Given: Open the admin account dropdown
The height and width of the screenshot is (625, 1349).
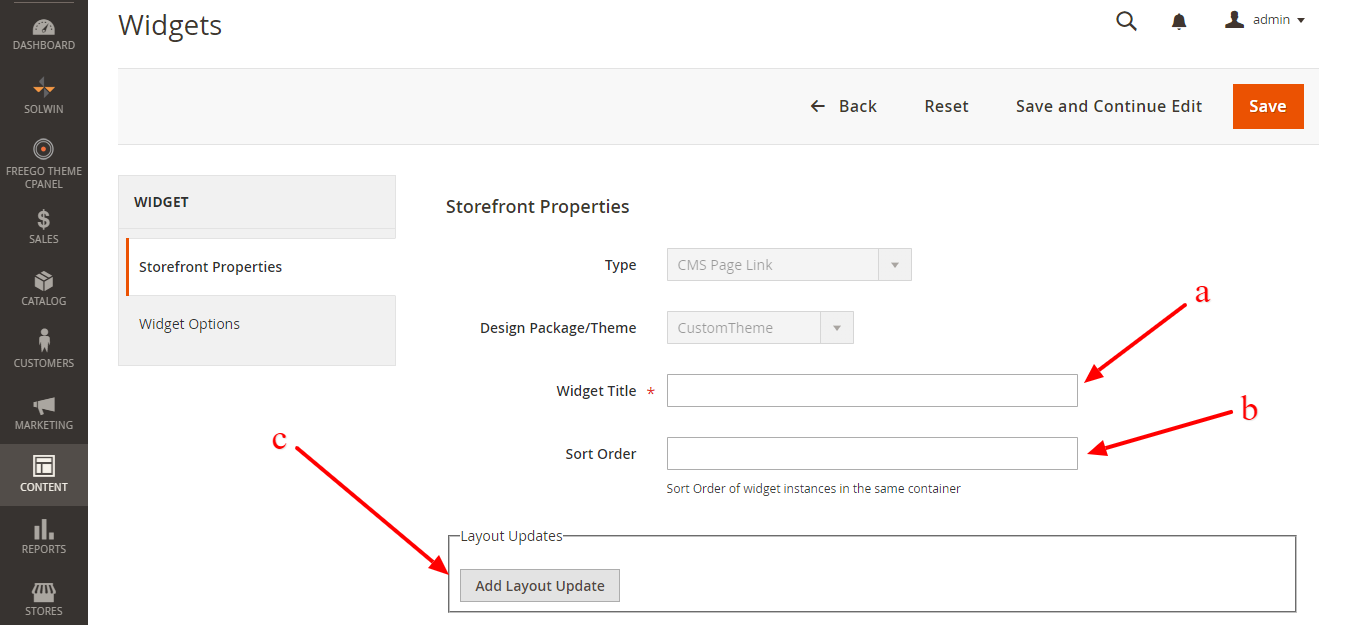Looking at the screenshot, I should tap(1265, 20).
